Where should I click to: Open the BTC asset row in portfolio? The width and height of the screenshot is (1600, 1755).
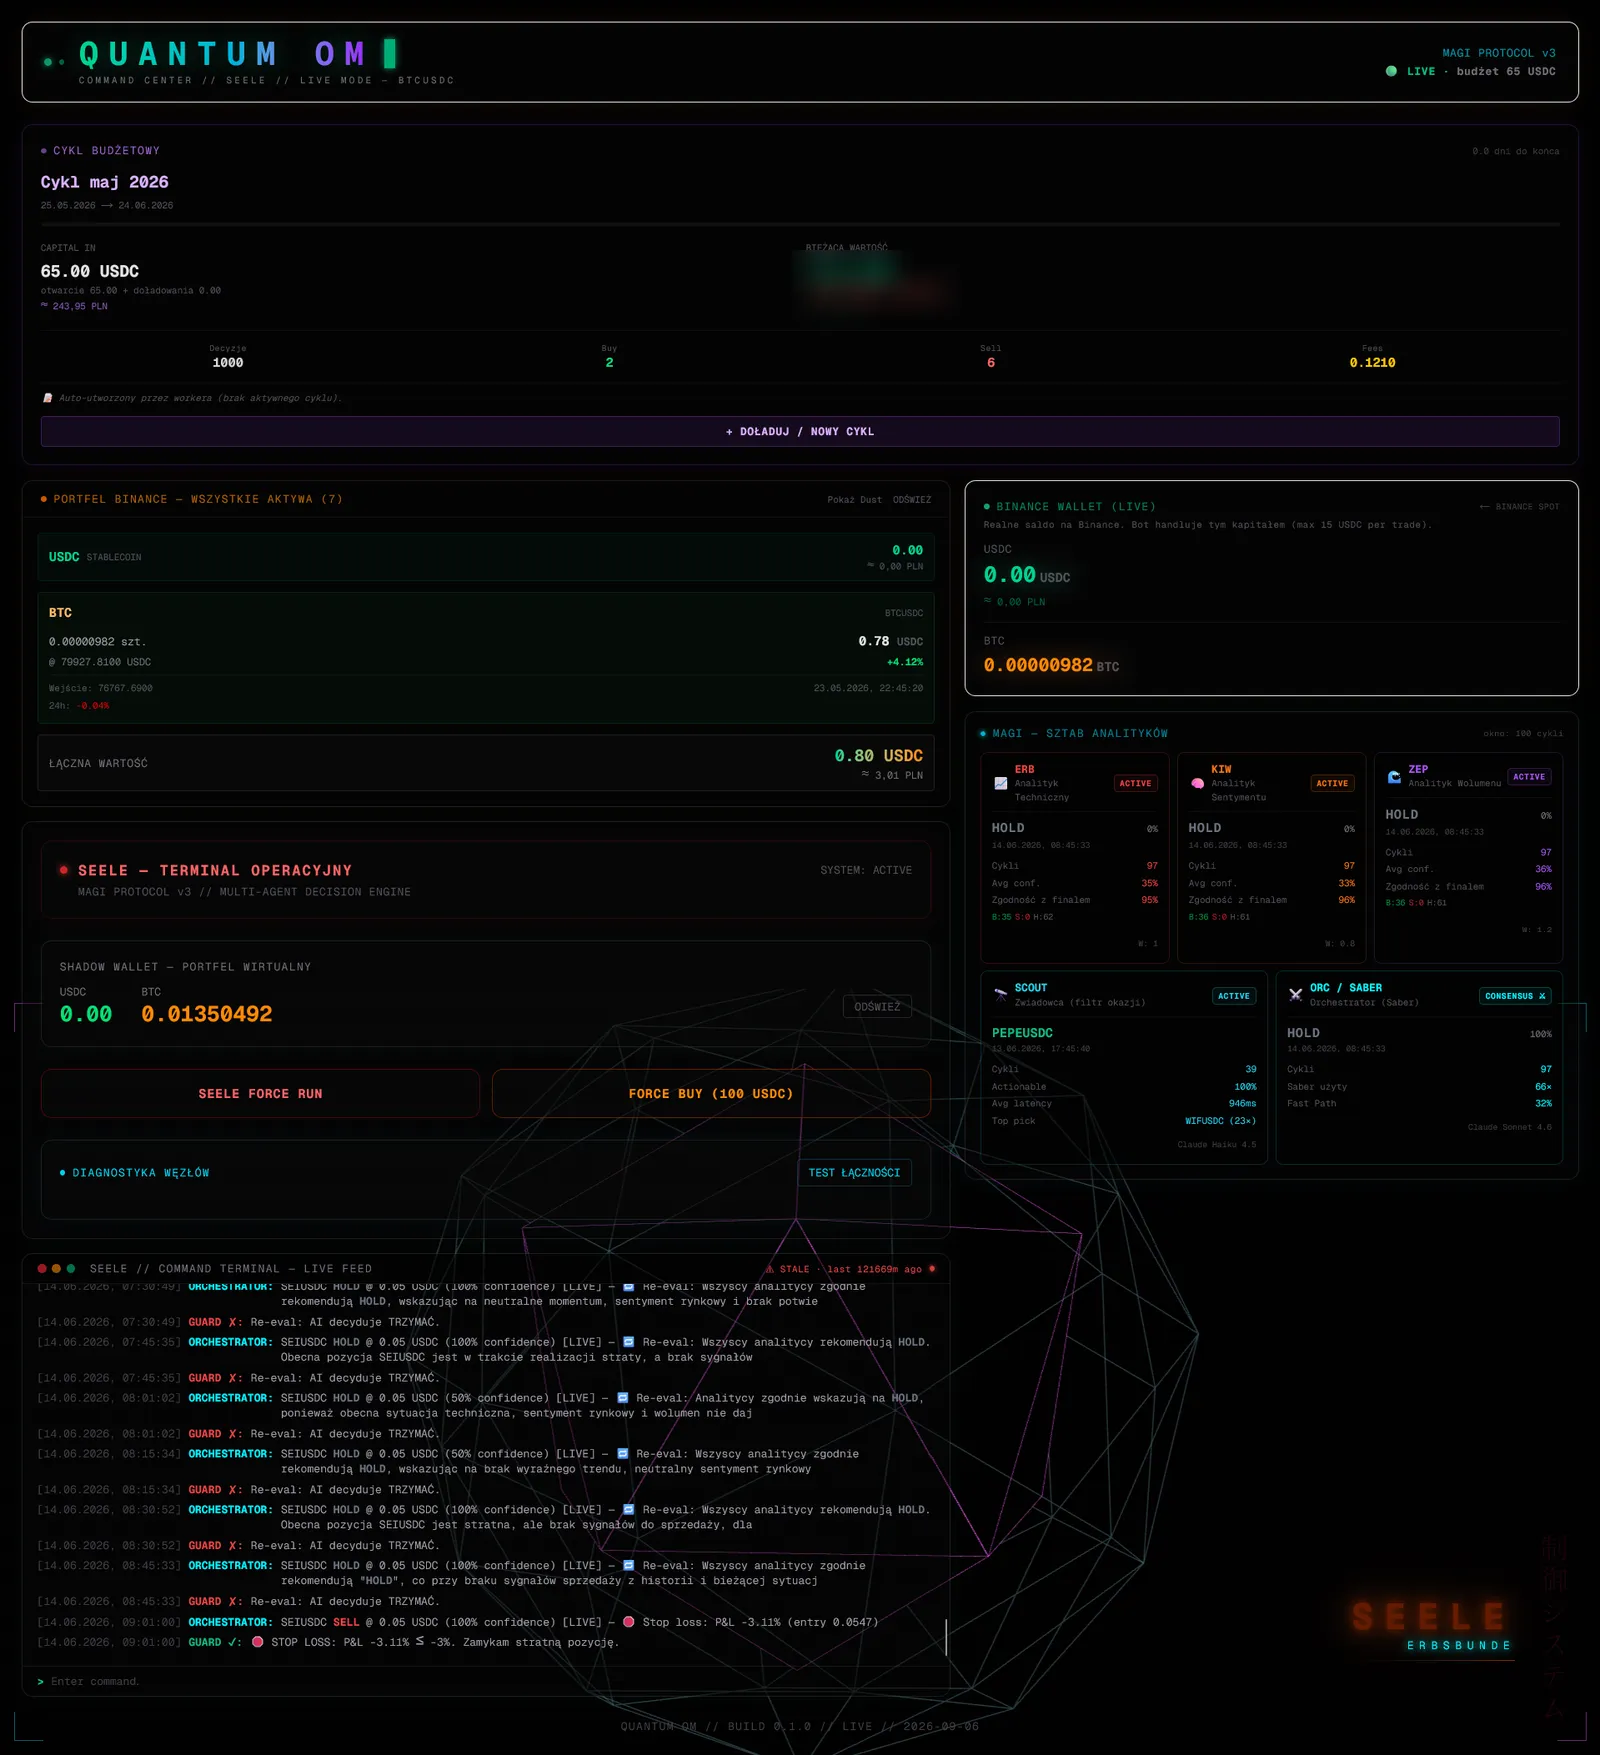(x=486, y=657)
